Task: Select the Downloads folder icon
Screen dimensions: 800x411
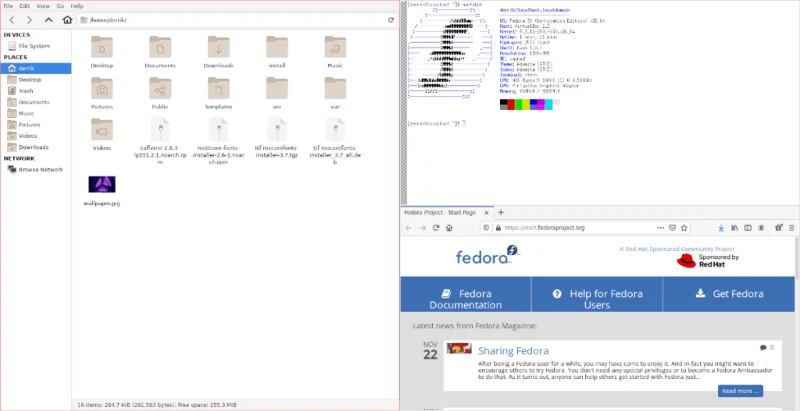Action: pos(218,47)
